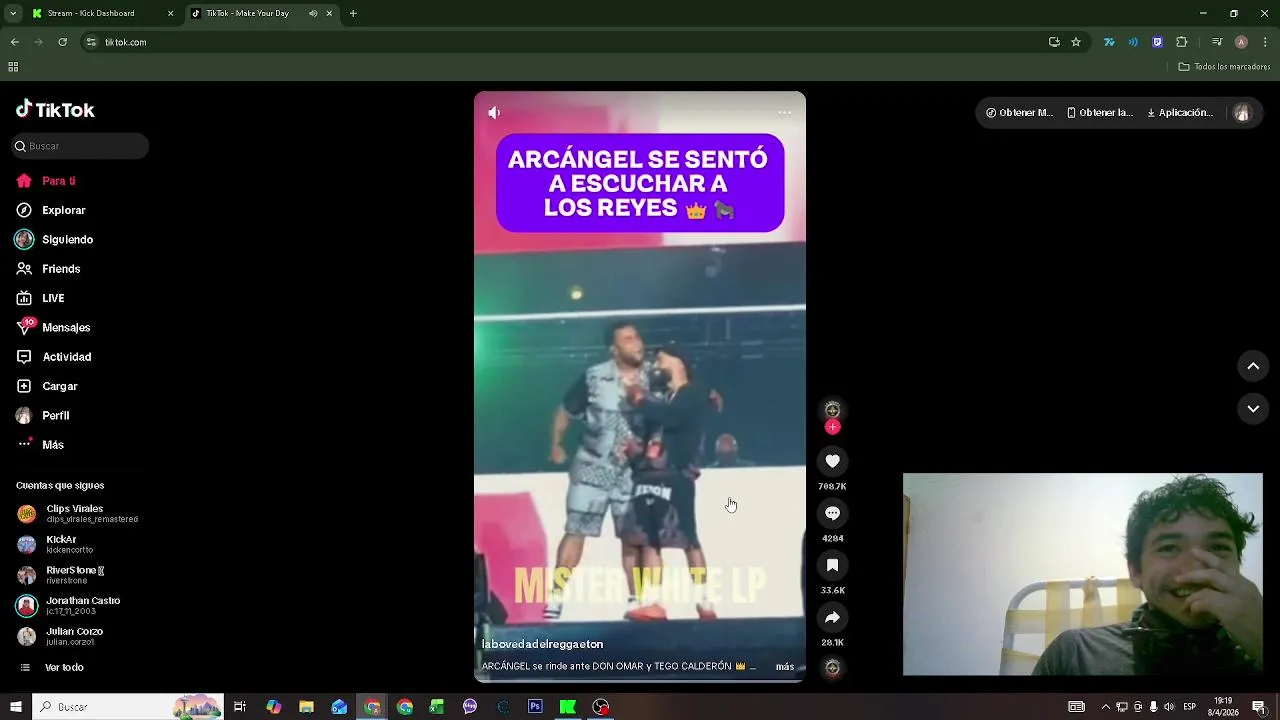Open the apps grid in bookmarks bar
Viewport: 1280px width, 720px height.
pos(13,67)
